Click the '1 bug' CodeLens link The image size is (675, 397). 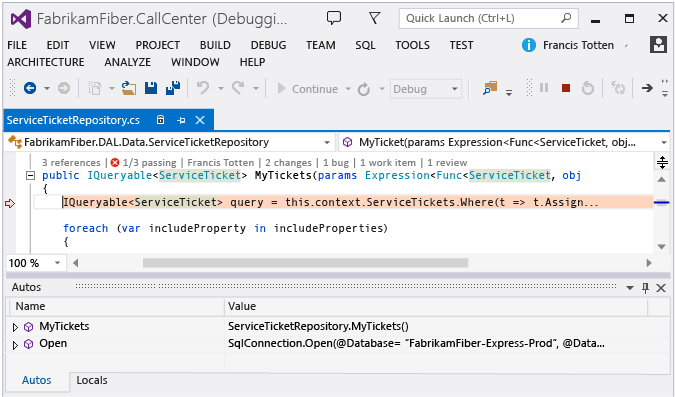point(336,163)
